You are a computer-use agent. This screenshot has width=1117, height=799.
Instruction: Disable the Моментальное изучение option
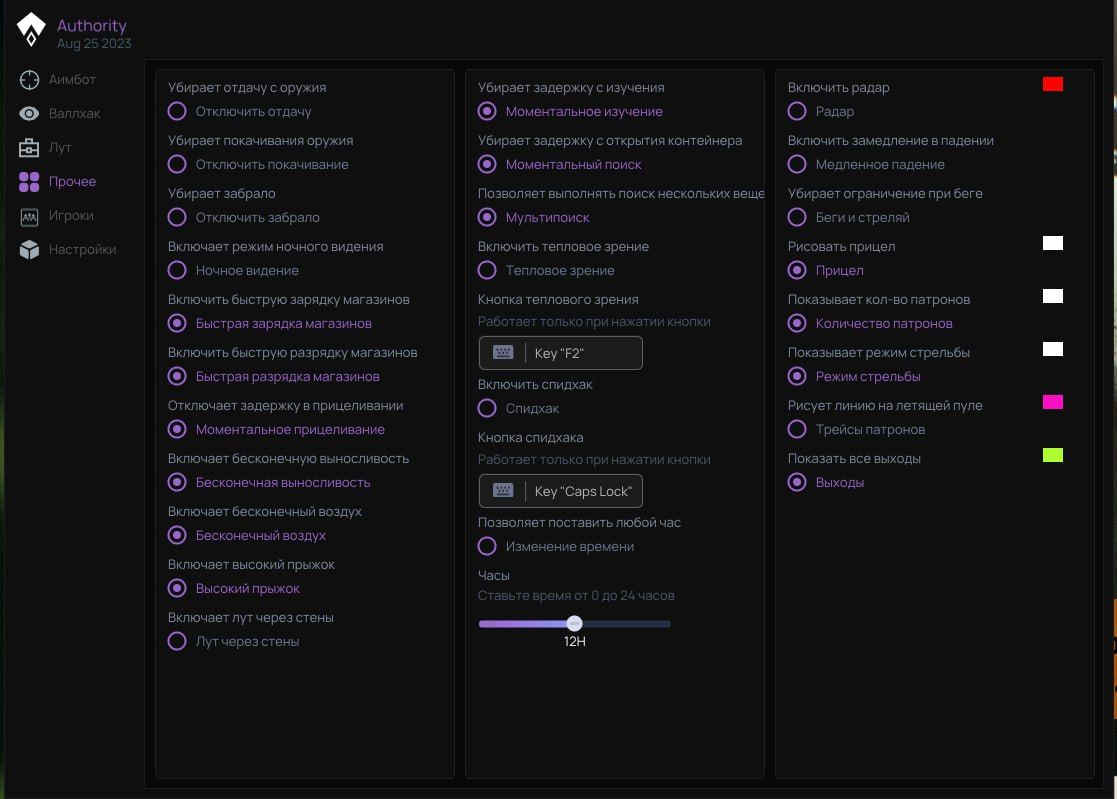coord(487,111)
